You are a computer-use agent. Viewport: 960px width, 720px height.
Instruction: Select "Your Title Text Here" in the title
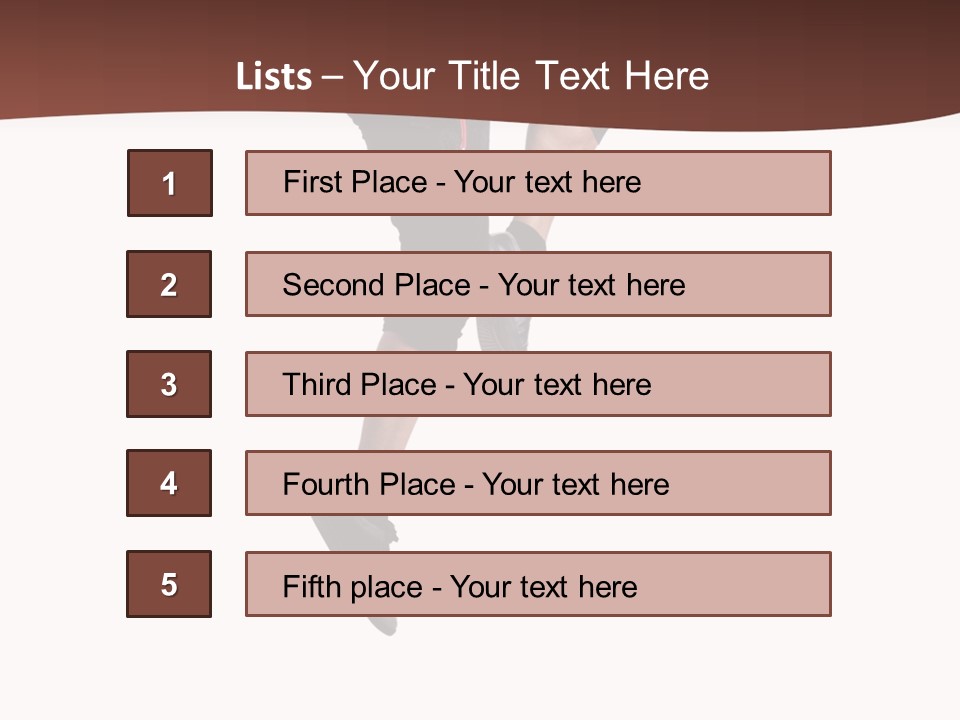[531, 77]
